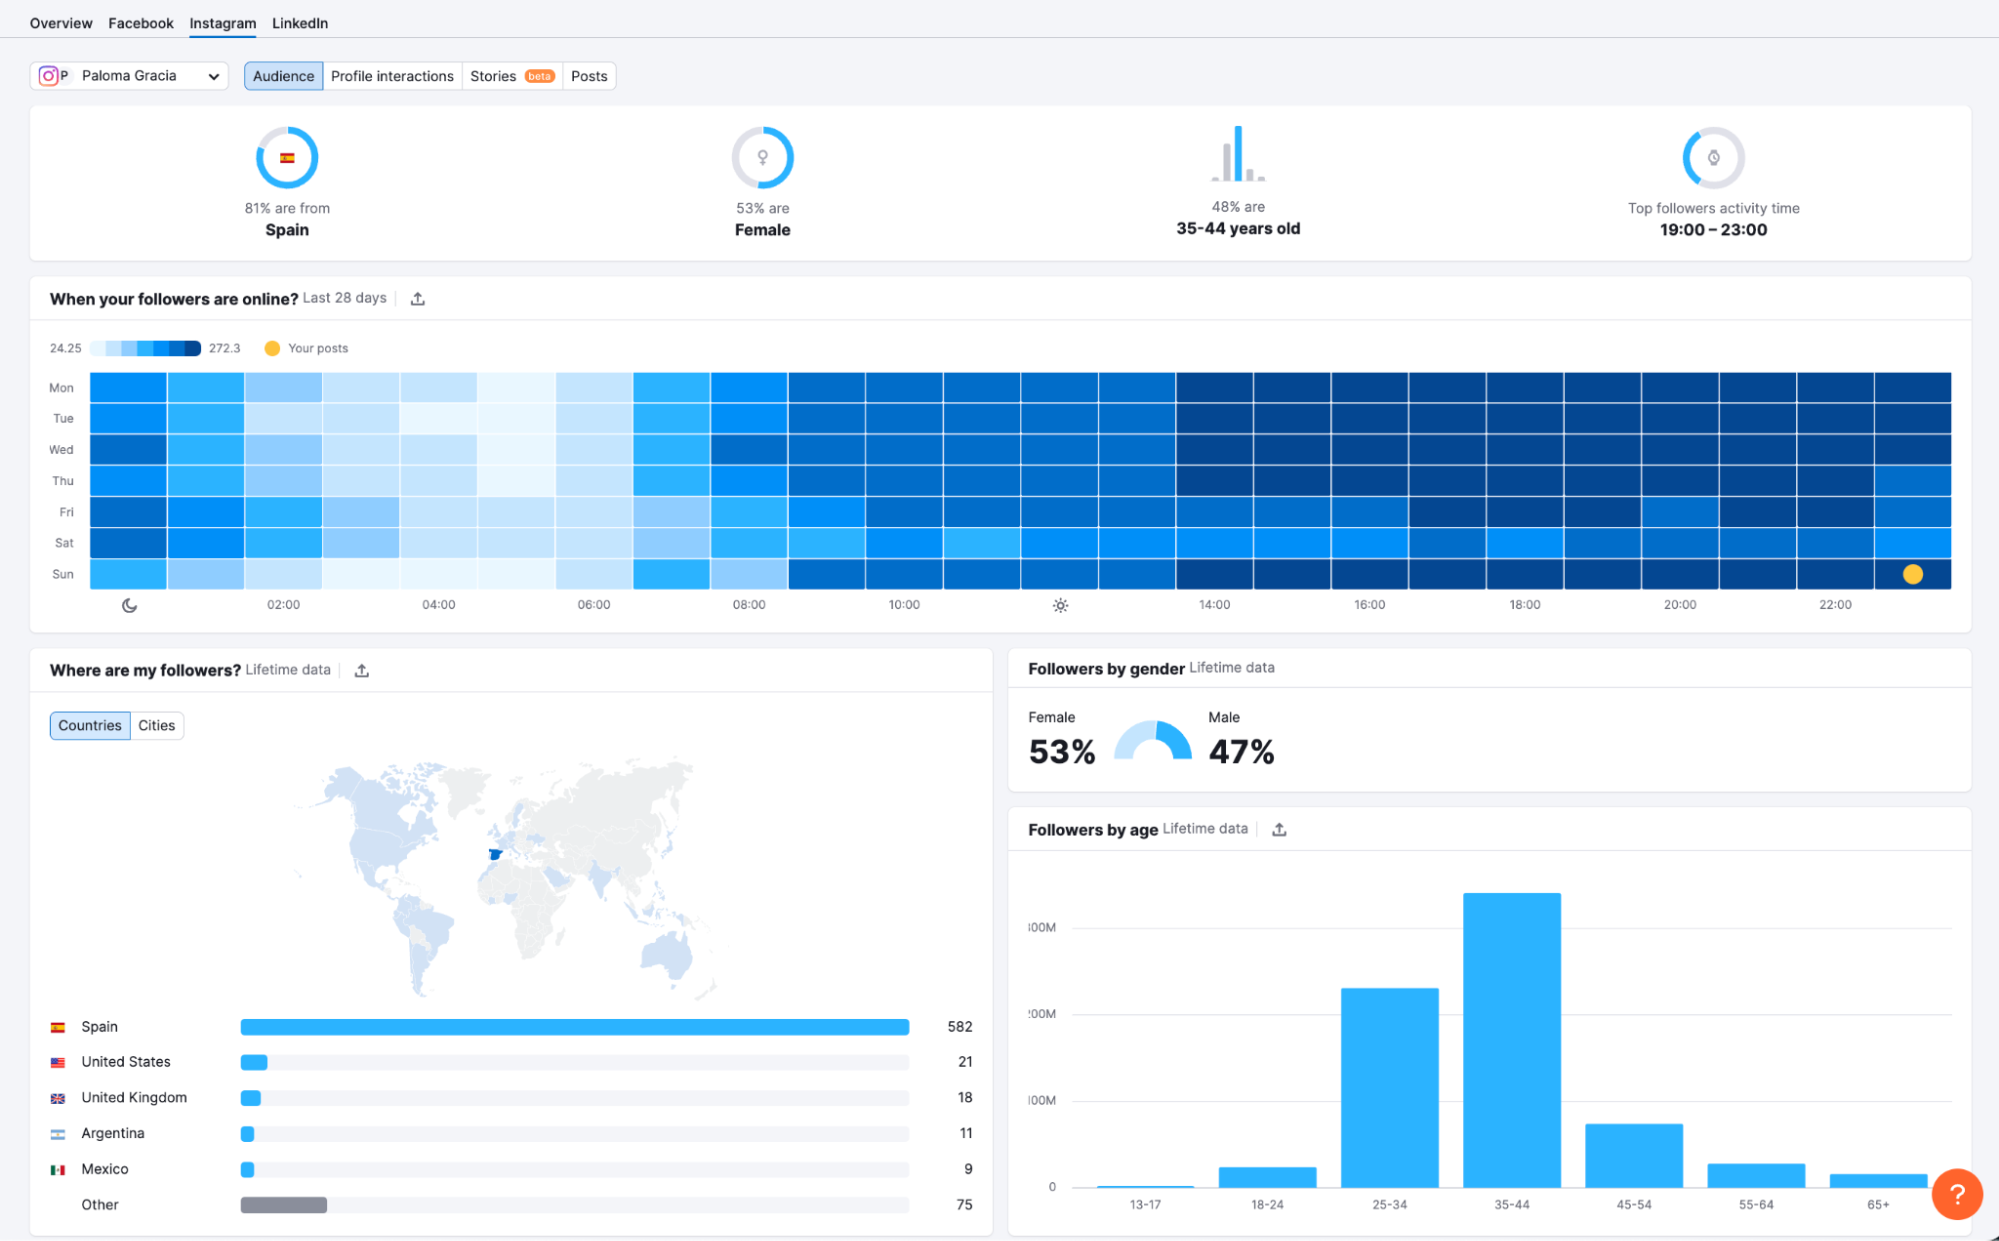The width and height of the screenshot is (1999, 1241).
Task: Click the moon icon under the heatmap
Action: (129, 605)
